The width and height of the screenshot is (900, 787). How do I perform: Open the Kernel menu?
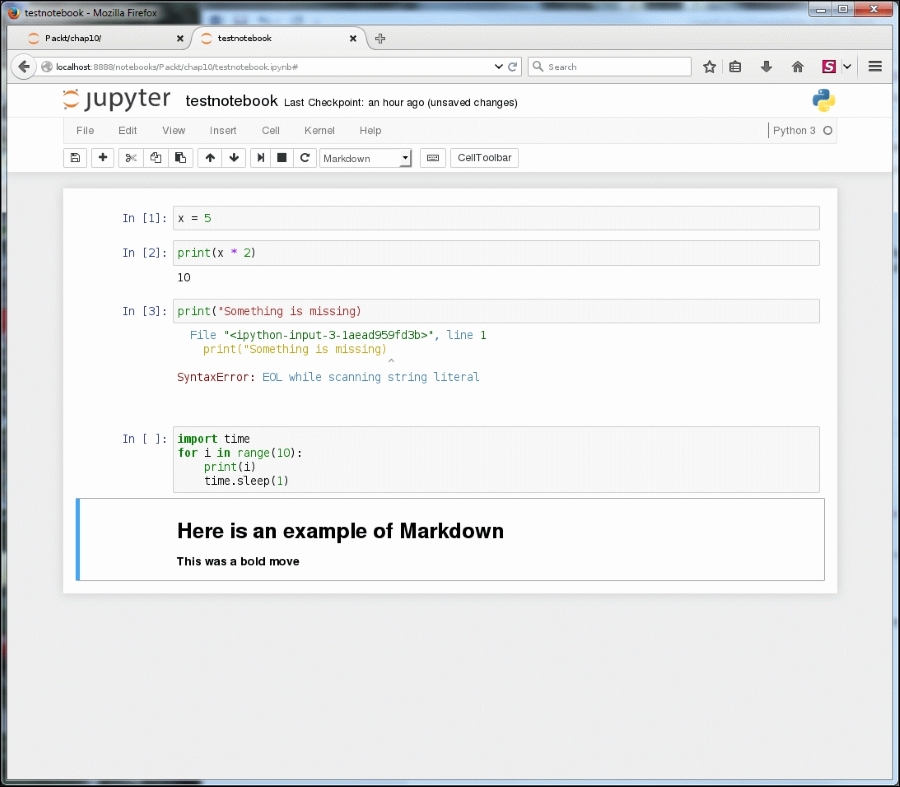pos(319,130)
